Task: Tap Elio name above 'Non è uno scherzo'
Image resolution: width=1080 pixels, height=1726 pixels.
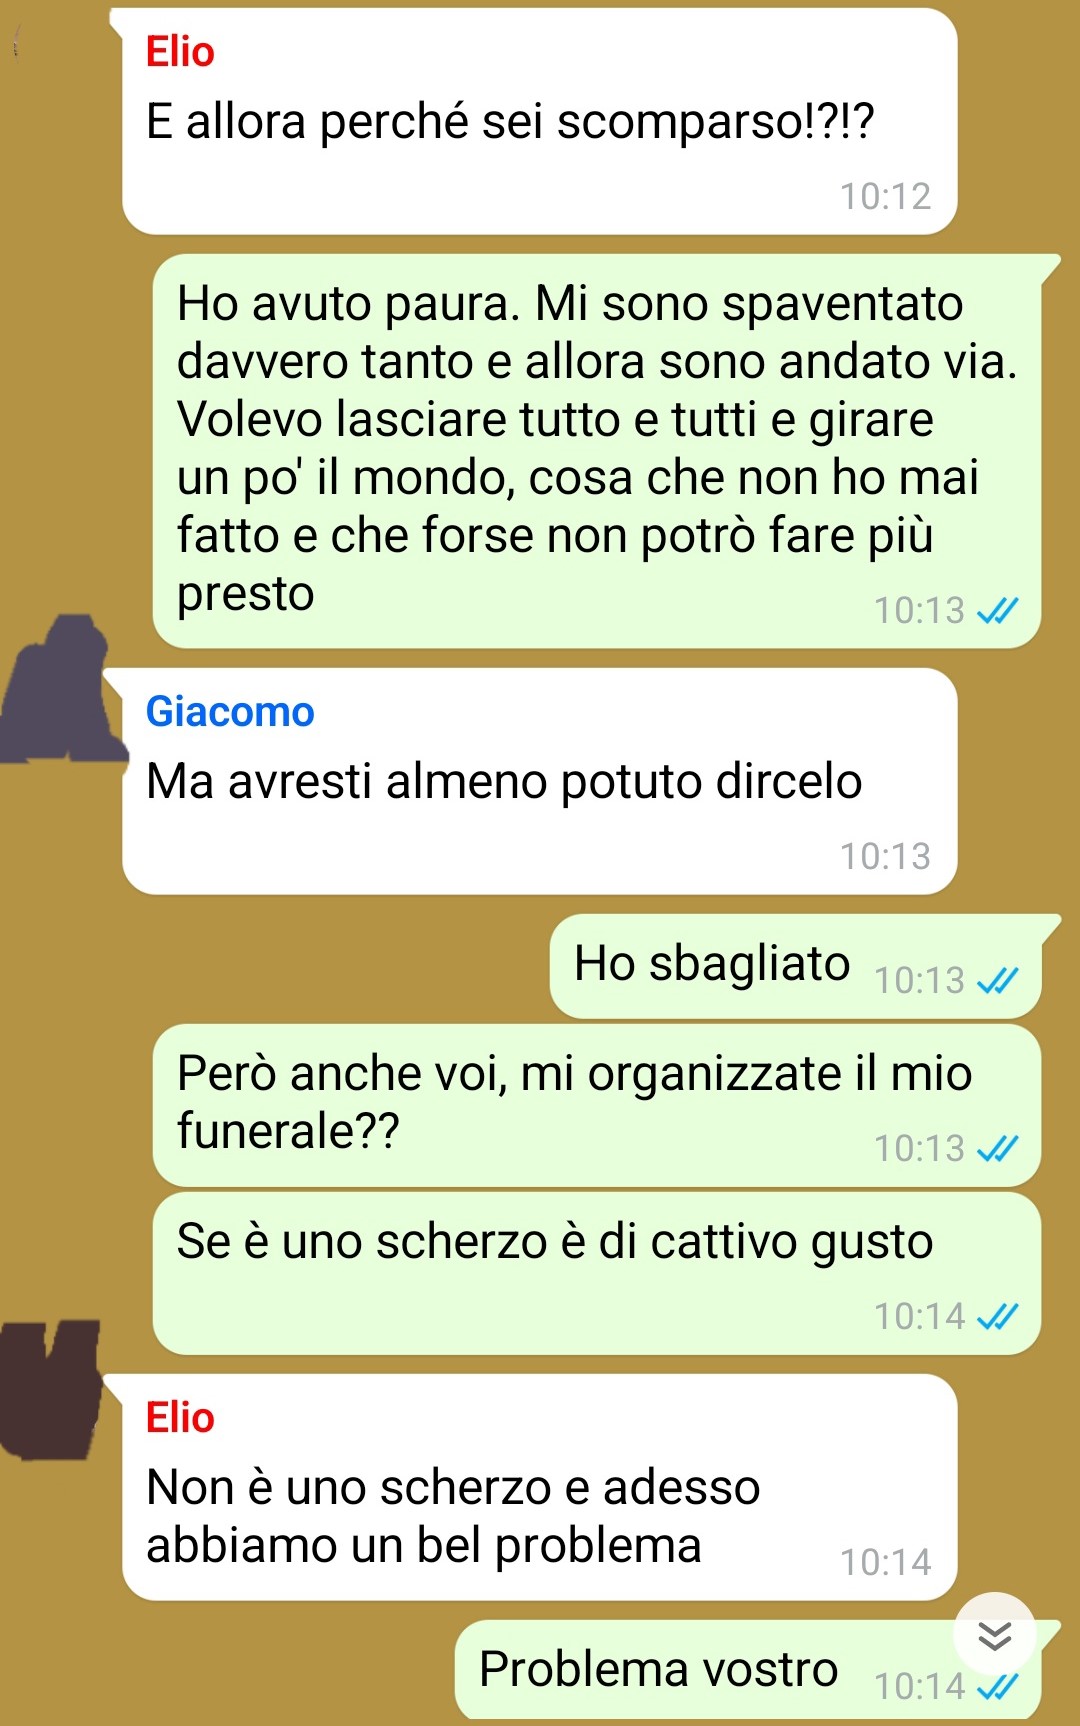Action: pos(180,1418)
